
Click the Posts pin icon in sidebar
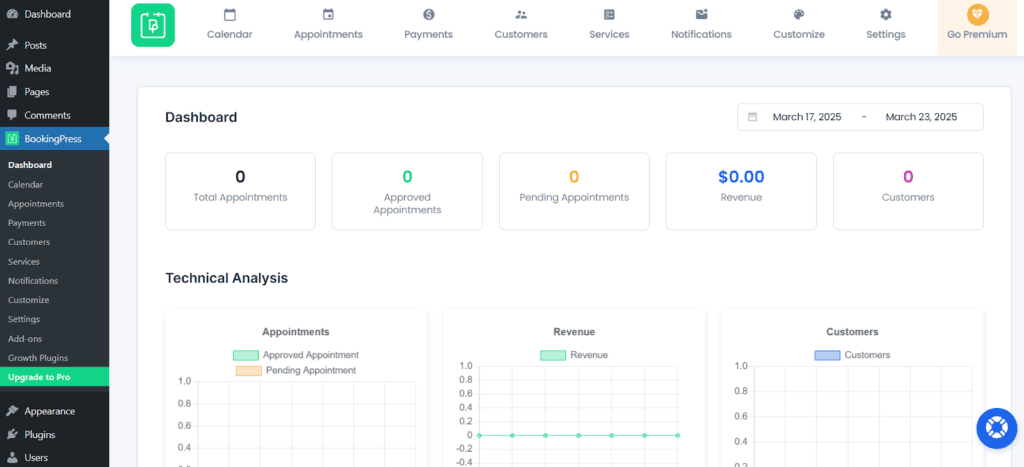point(12,45)
